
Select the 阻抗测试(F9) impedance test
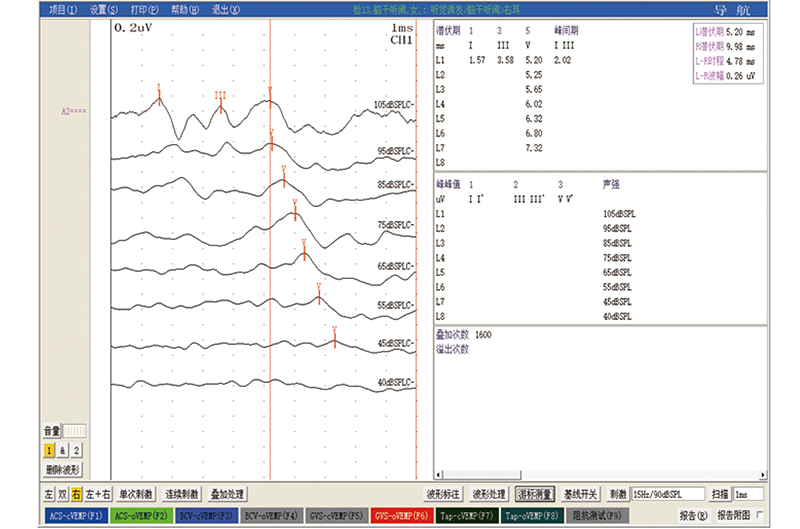pyautogui.click(x=597, y=516)
